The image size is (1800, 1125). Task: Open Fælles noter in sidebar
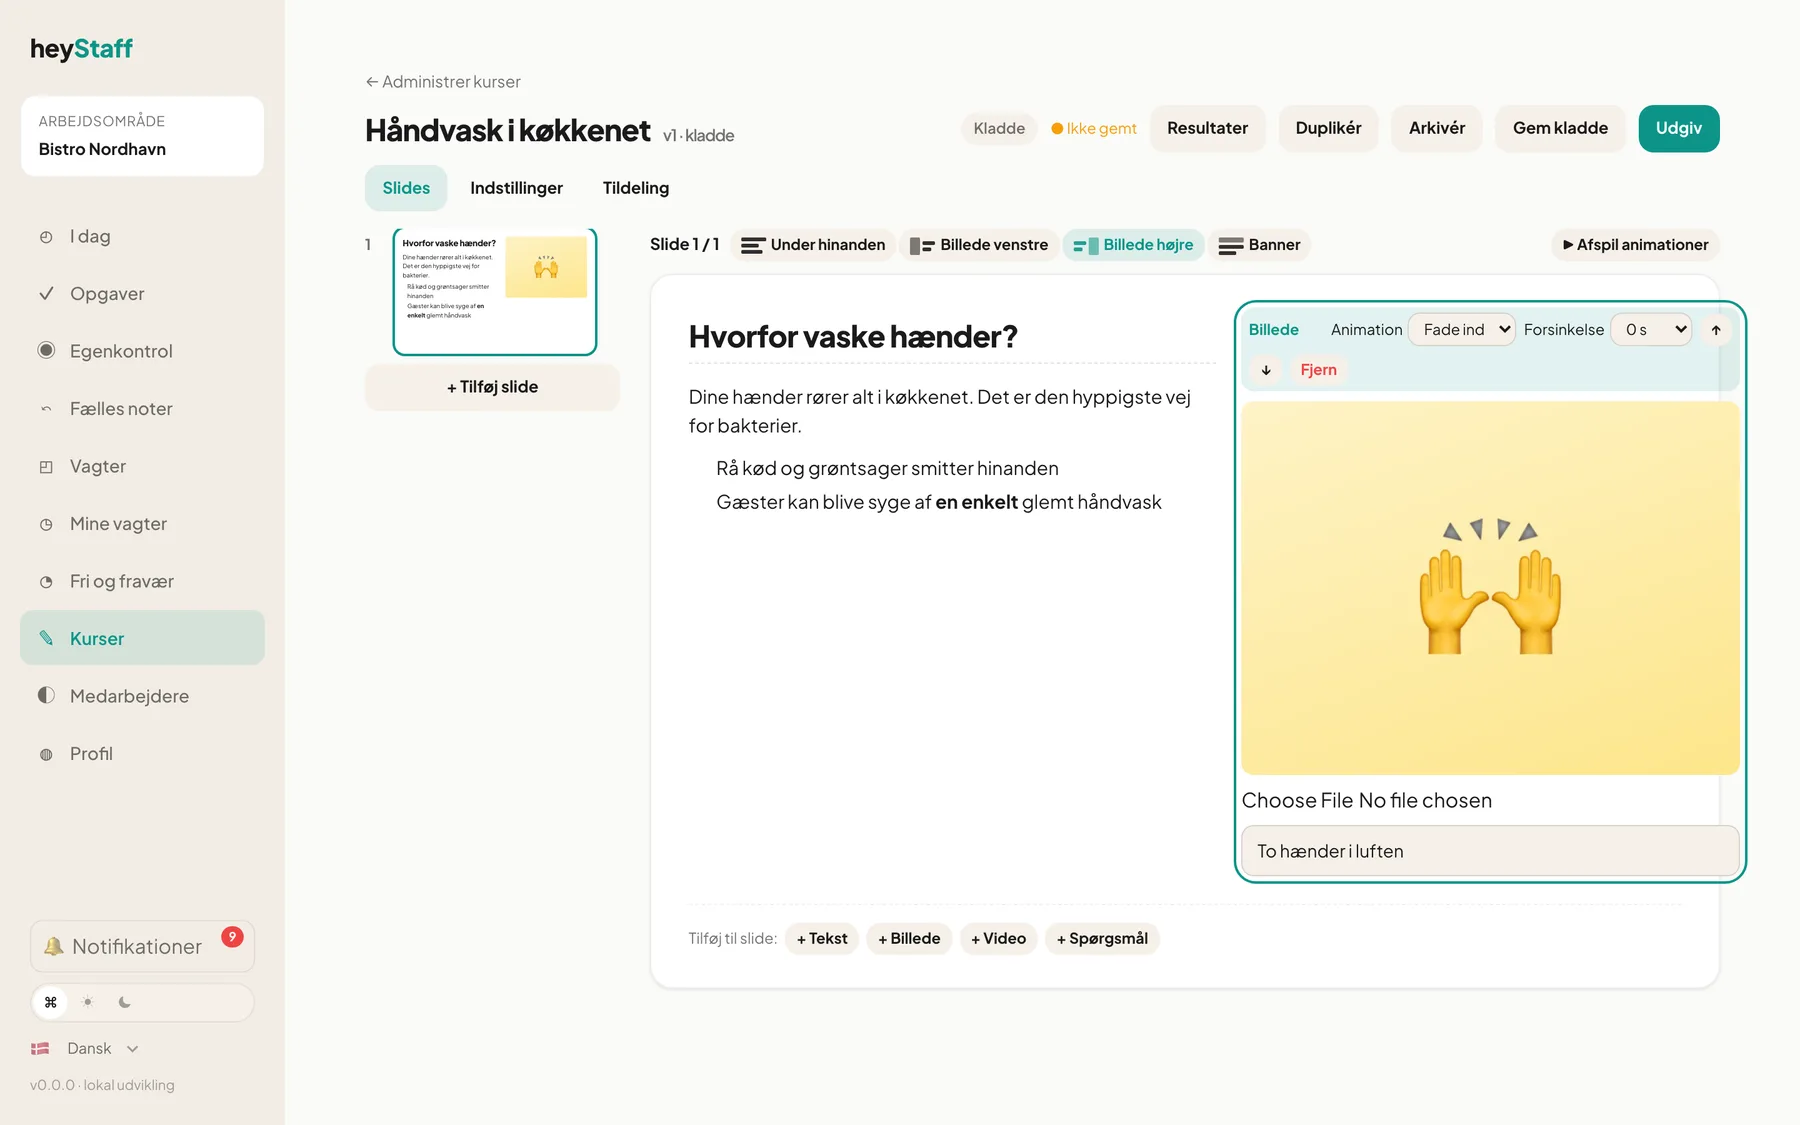point(142,409)
